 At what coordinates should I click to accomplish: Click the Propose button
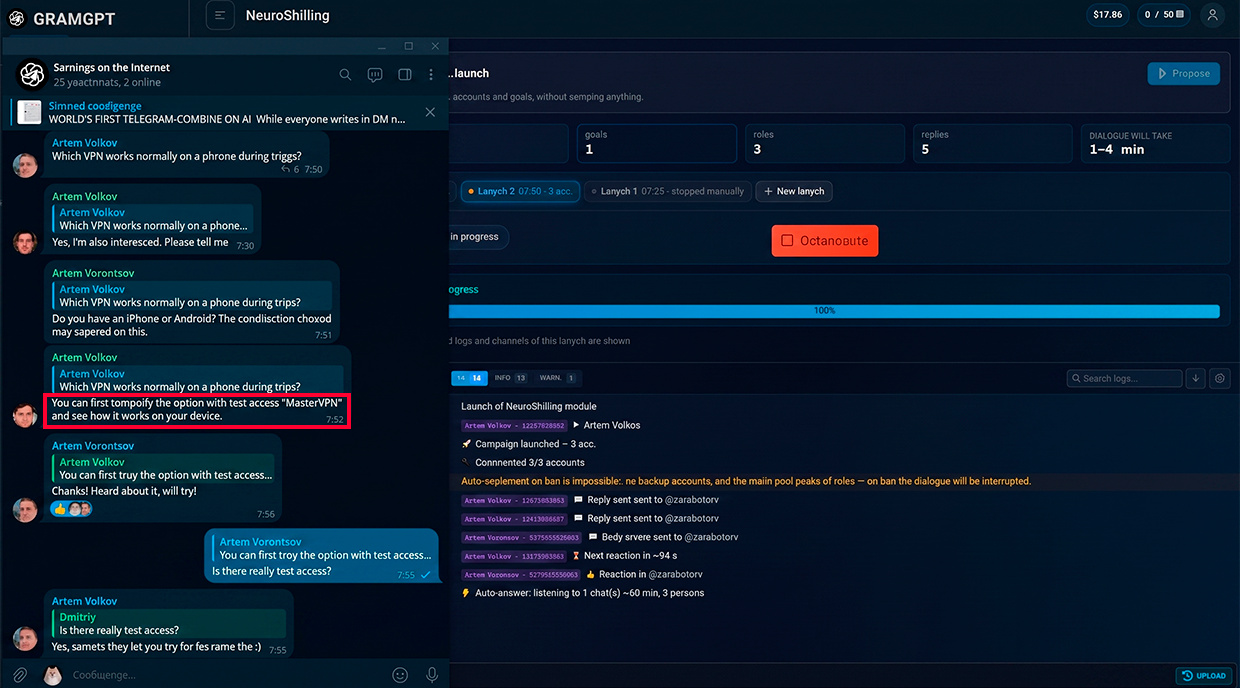pyautogui.click(x=1183, y=73)
